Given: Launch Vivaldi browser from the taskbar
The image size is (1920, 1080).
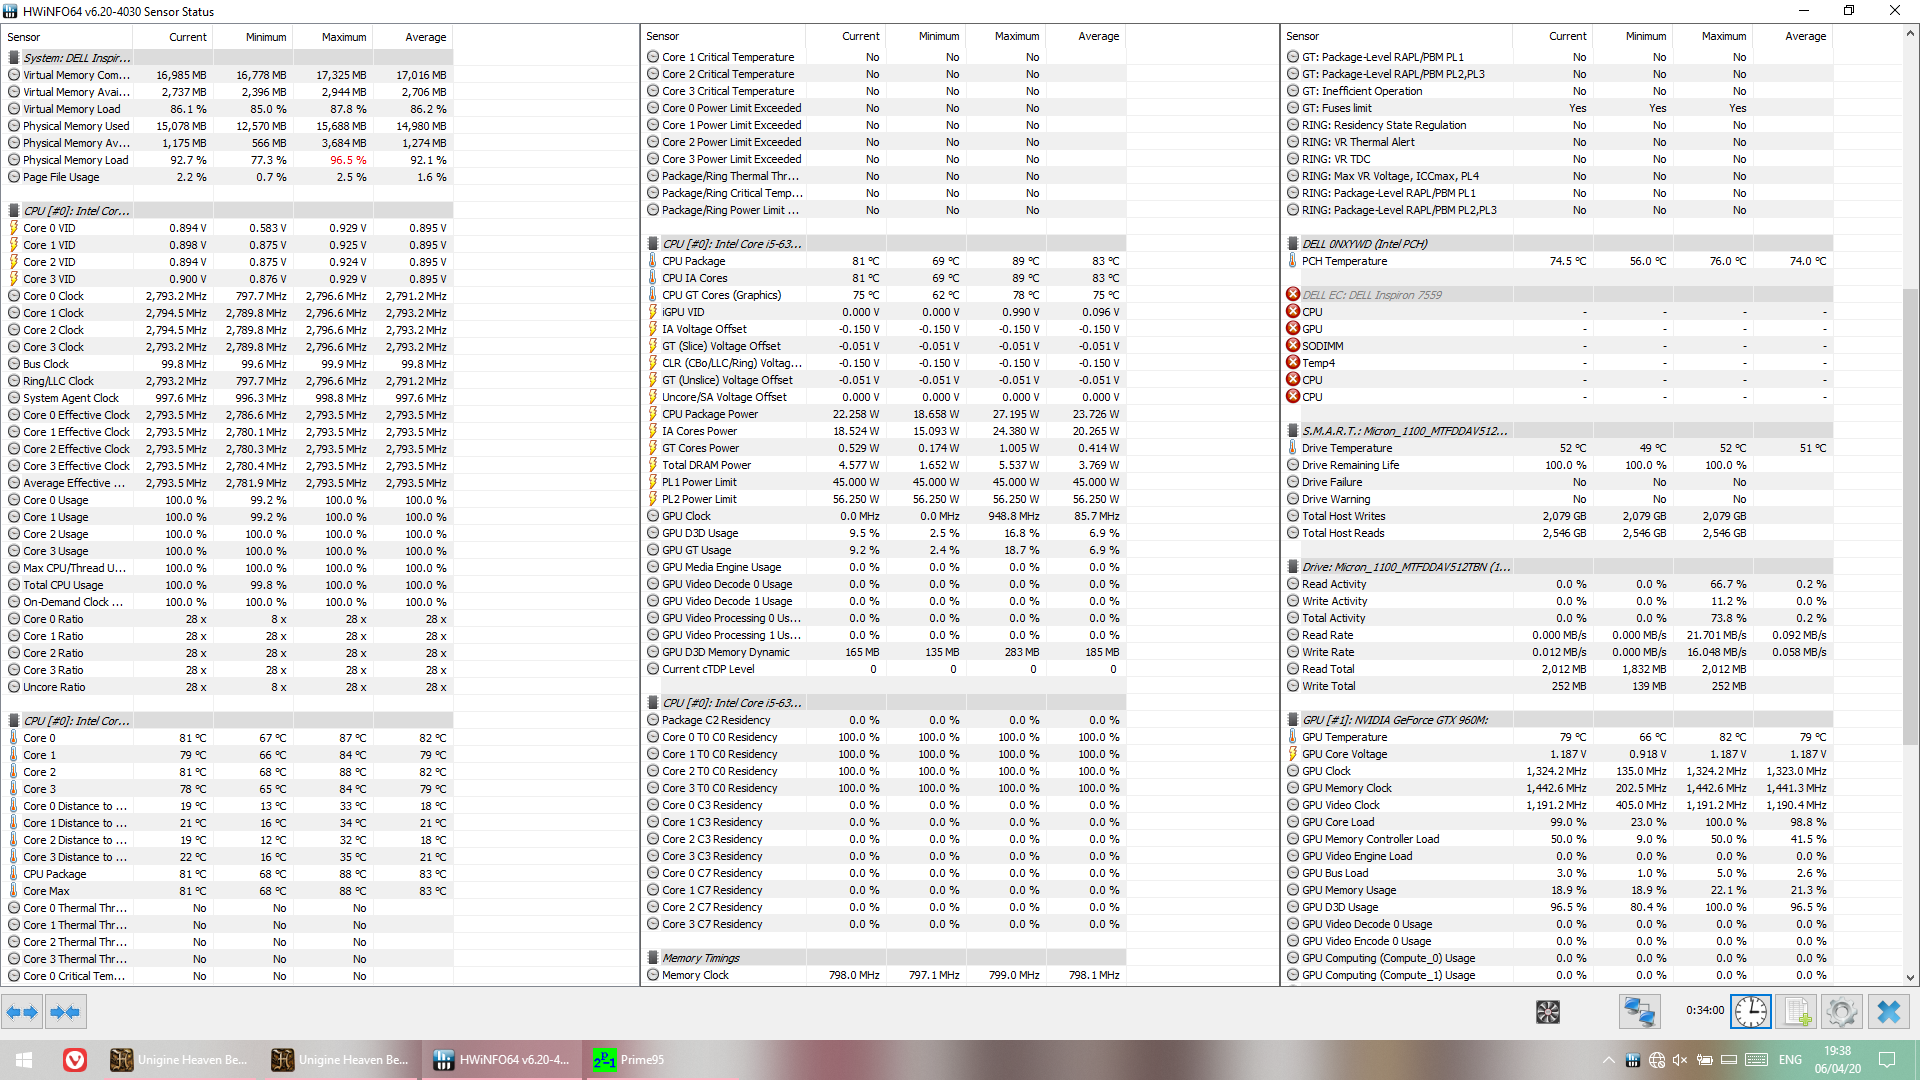Looking at the screenshot, I should 75,1060.
